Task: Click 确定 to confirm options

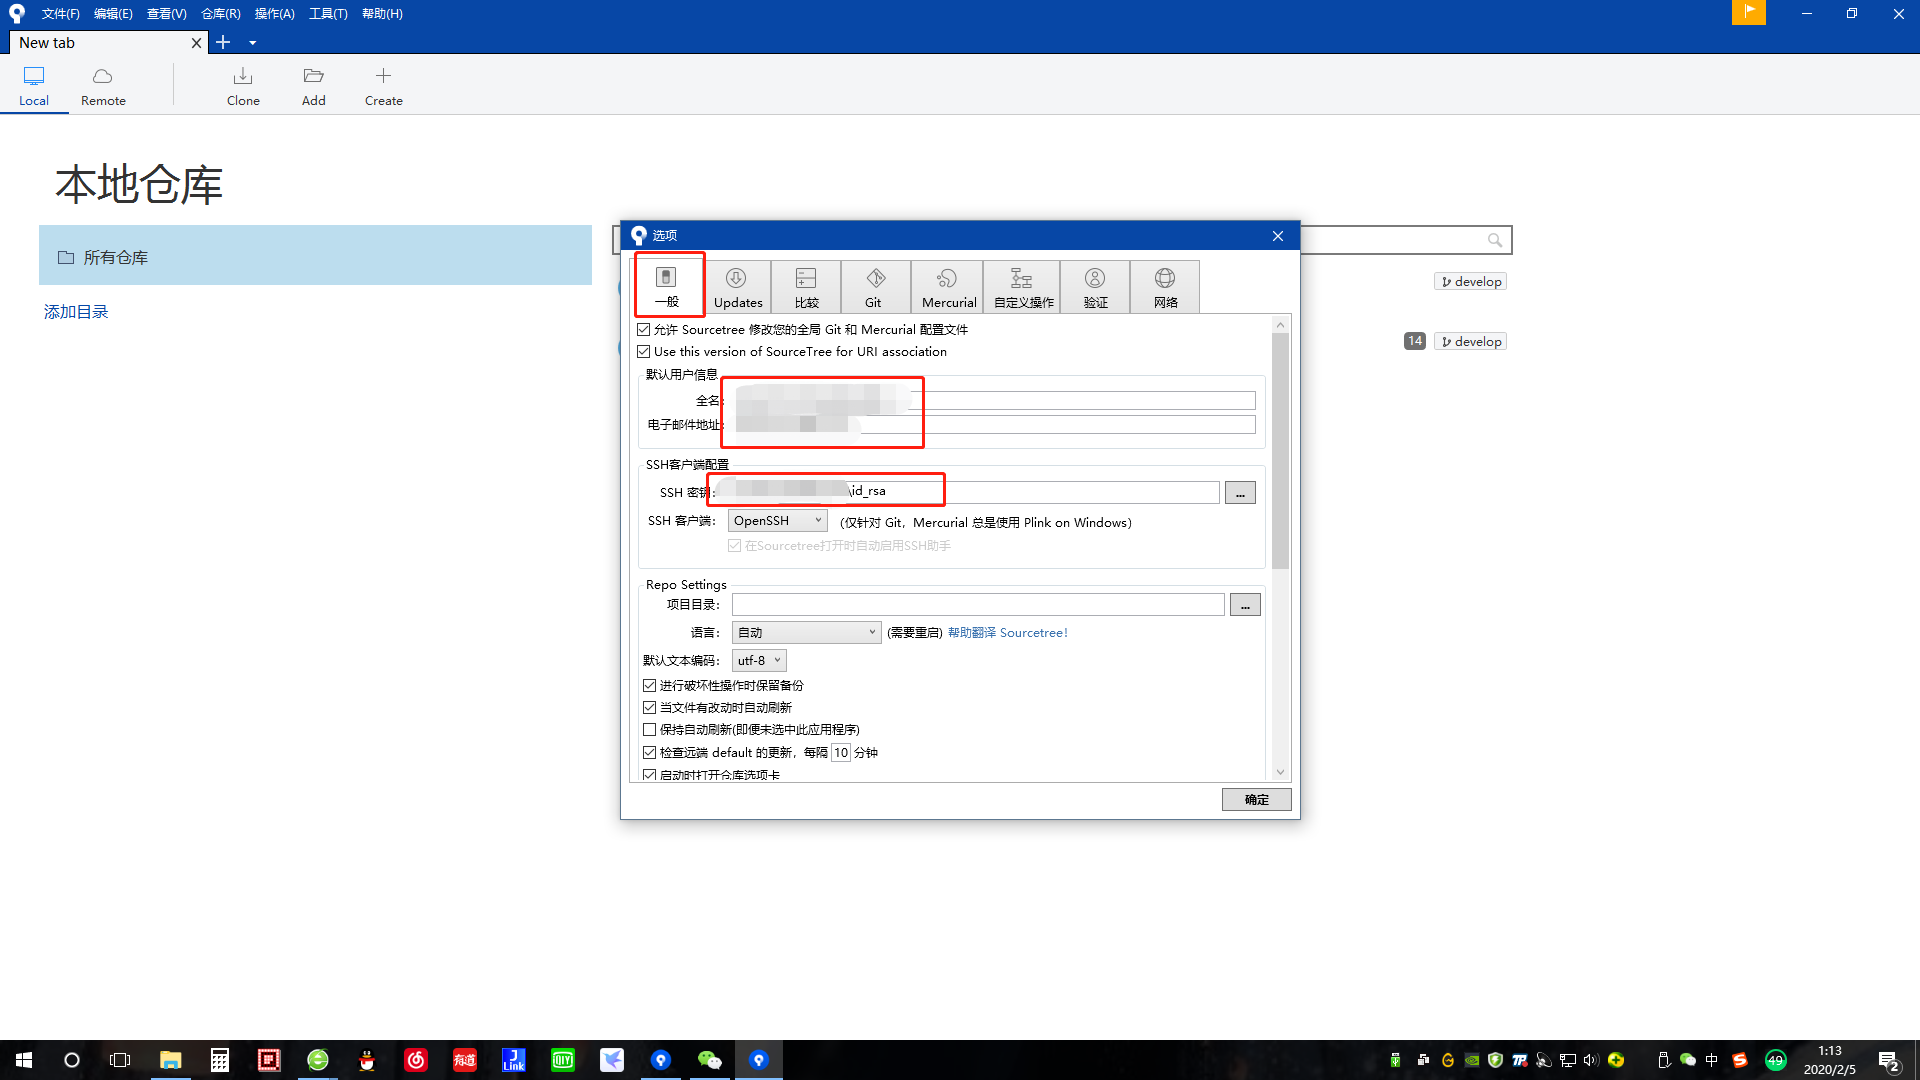Action: coord(1256,800)
